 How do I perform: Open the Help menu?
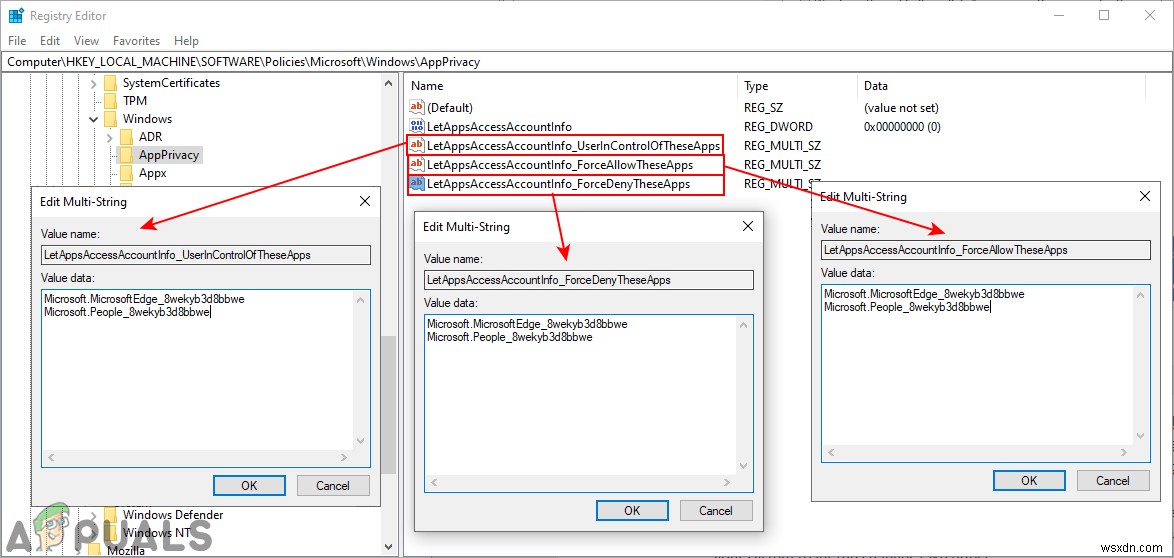coord(186,41)
